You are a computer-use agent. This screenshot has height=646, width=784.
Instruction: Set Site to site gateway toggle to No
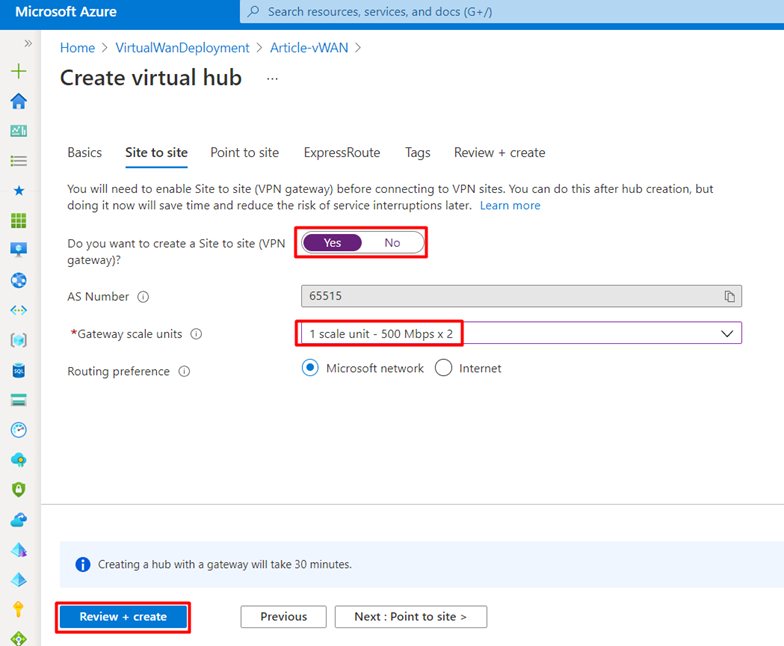coord(392,243)
